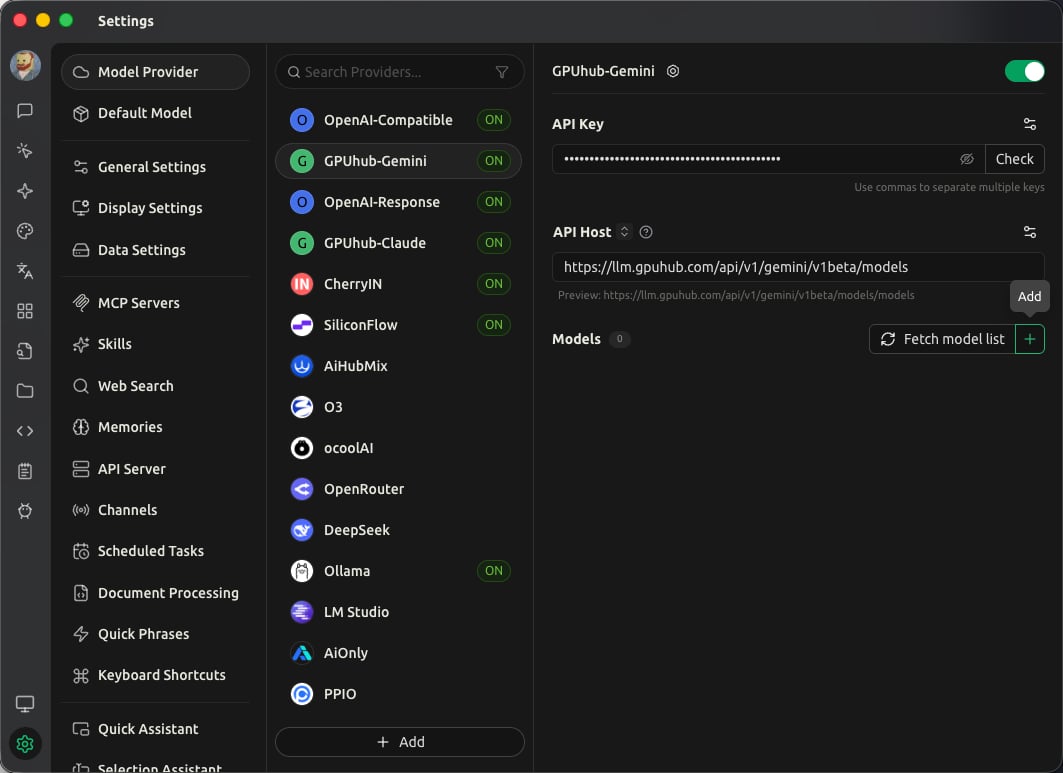The width and height of the screenshot is (1063, 773).
Task: Select the O3 provider
Action: pos(399,407)
